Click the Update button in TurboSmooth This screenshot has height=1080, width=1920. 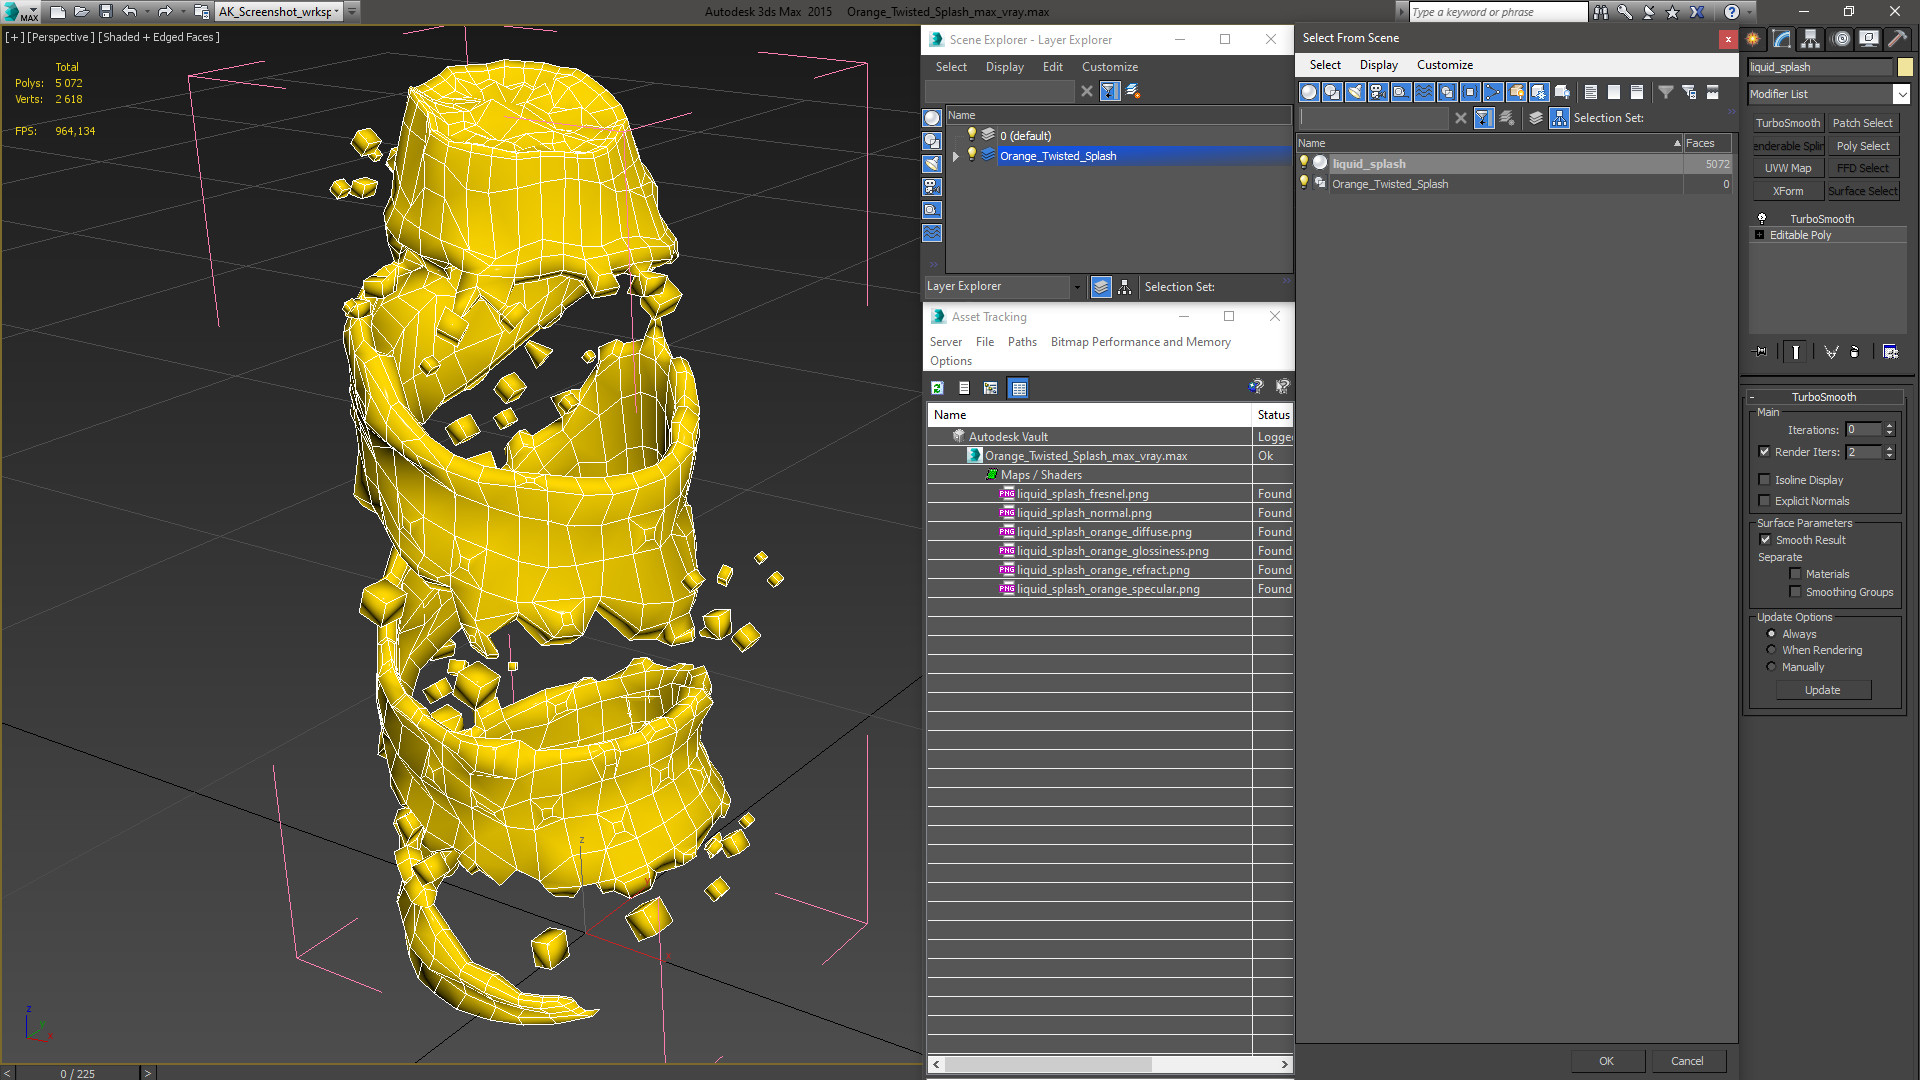(x=1824, y=690)
